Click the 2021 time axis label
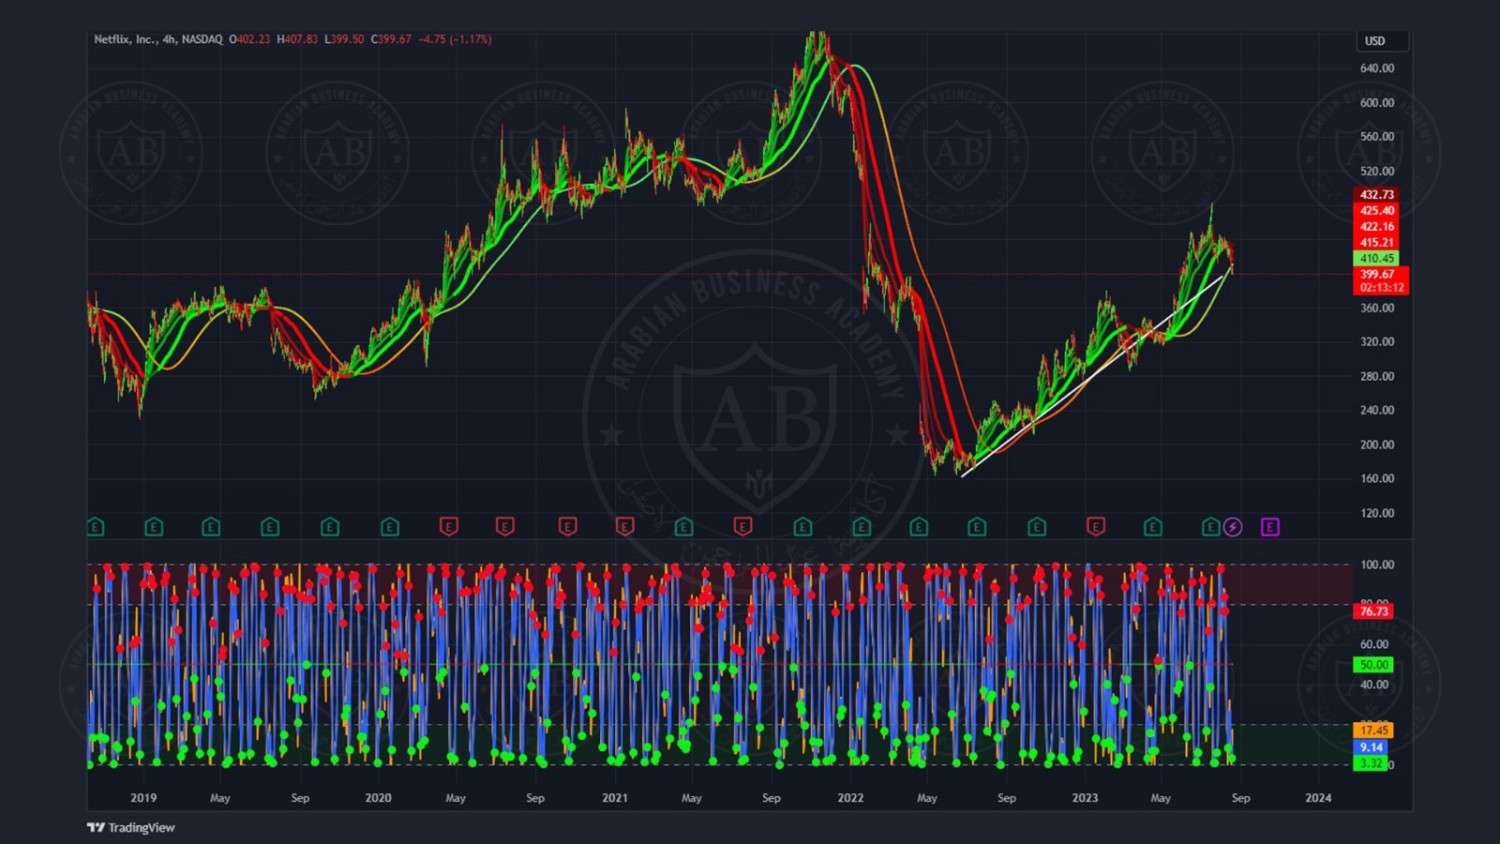The image size is (1500, 844). tap(615, 798)
